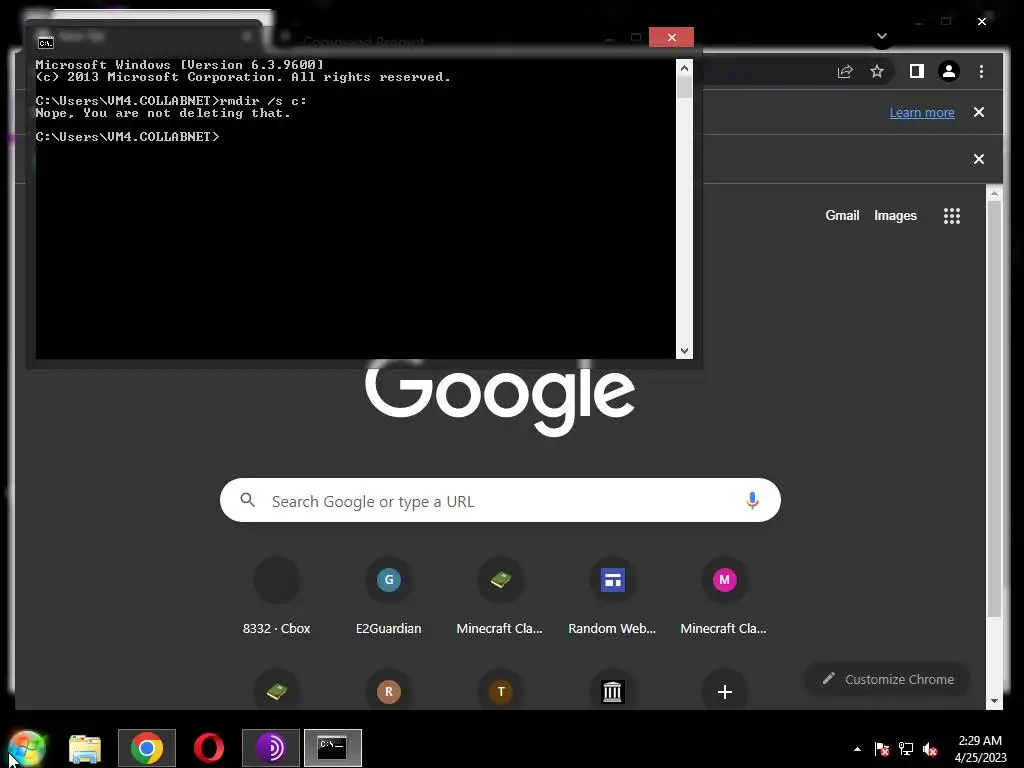This screenshot has width=1024, height=768.
Task: Click the muted volume tray icon
Action: pyautogui.click(x=930, y=749)
